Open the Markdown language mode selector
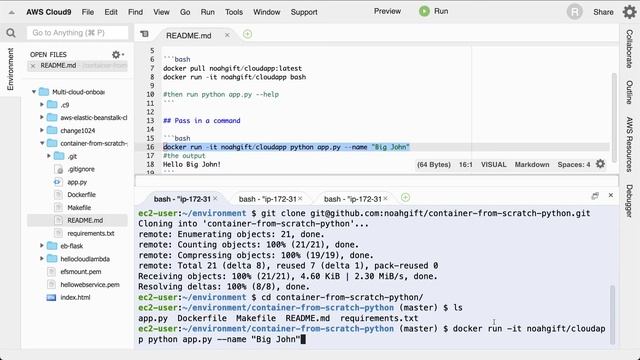This screenshot has height=360, width=640. [531, 164]
